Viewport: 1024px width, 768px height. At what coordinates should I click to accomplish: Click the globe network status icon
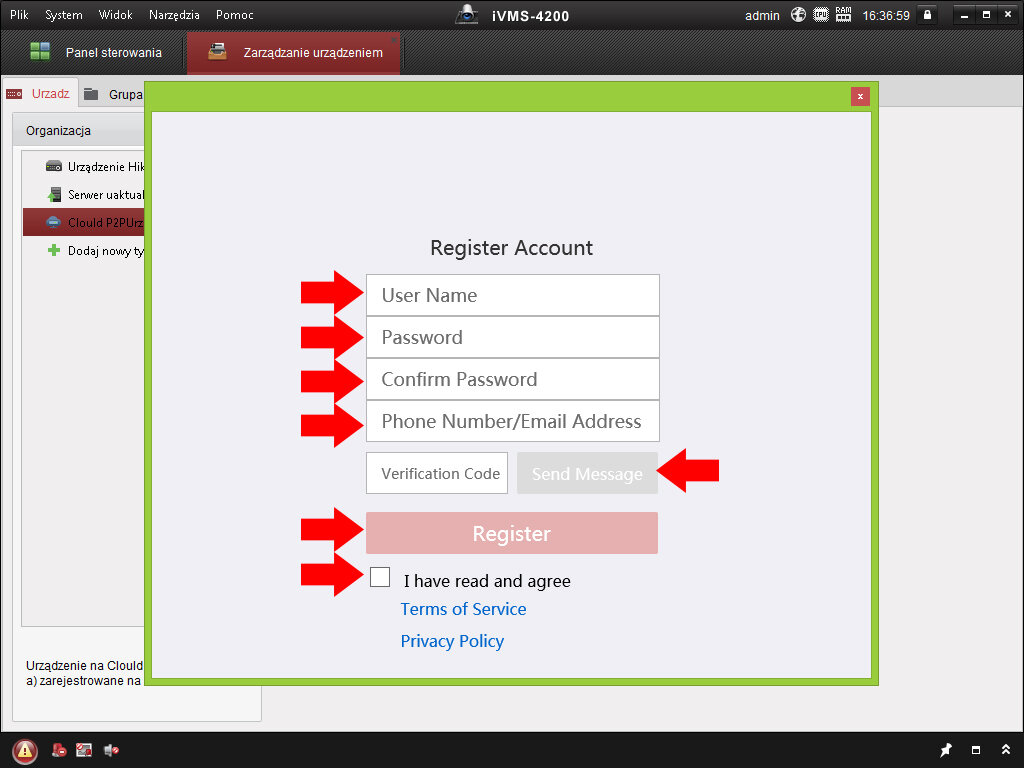pyautogui.click(x=798, y=15)
